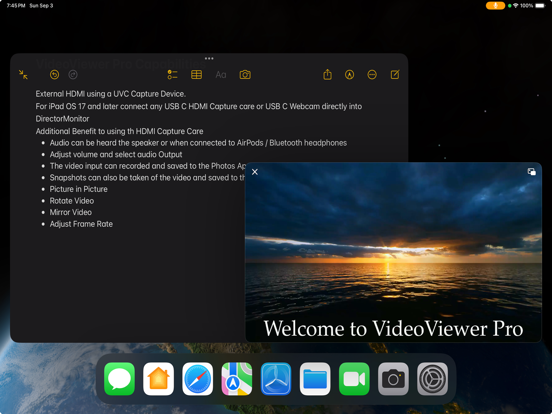Tap the 7:45 PM clock in the status bar
The height and width of the screenshot is (414, 552).
pos(16,6)
